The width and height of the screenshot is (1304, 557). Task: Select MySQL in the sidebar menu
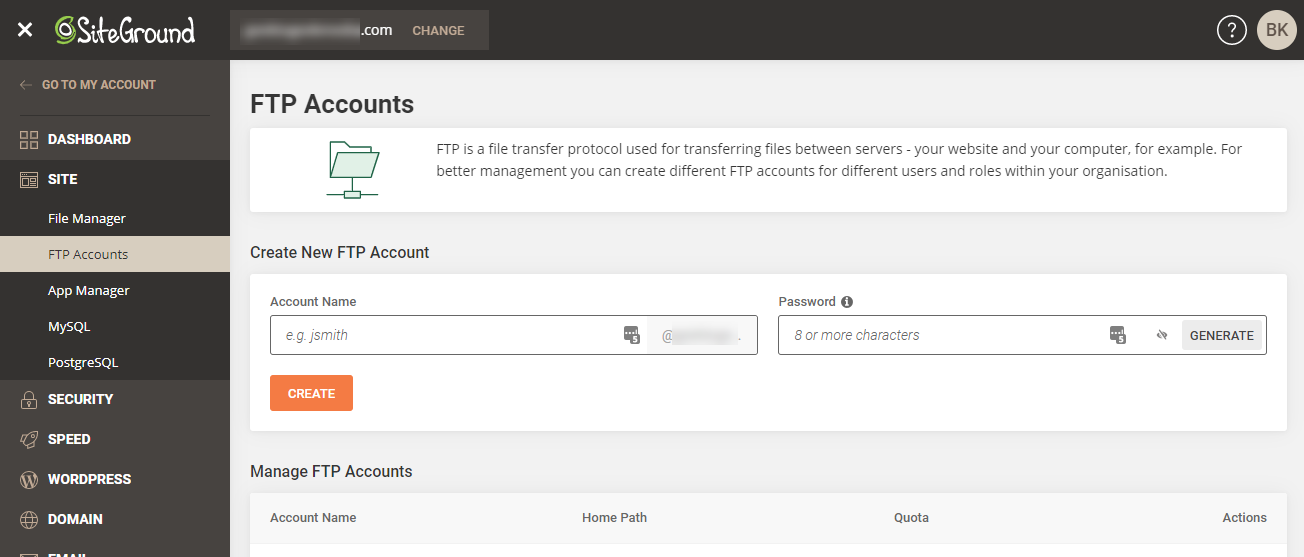[70, 326]
